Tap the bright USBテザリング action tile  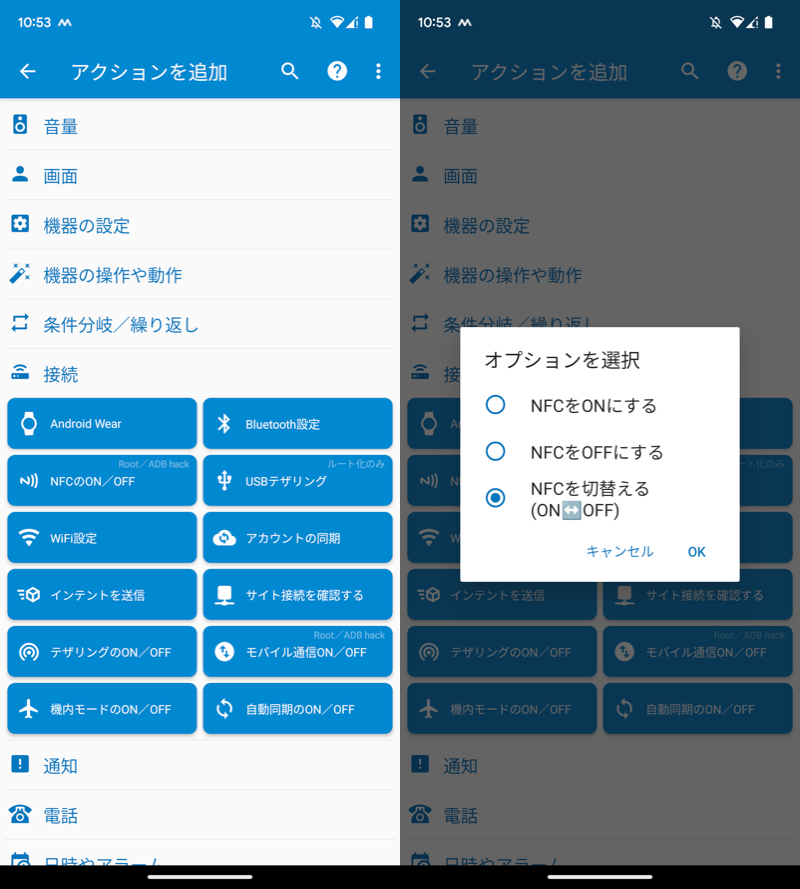(297, 481)
